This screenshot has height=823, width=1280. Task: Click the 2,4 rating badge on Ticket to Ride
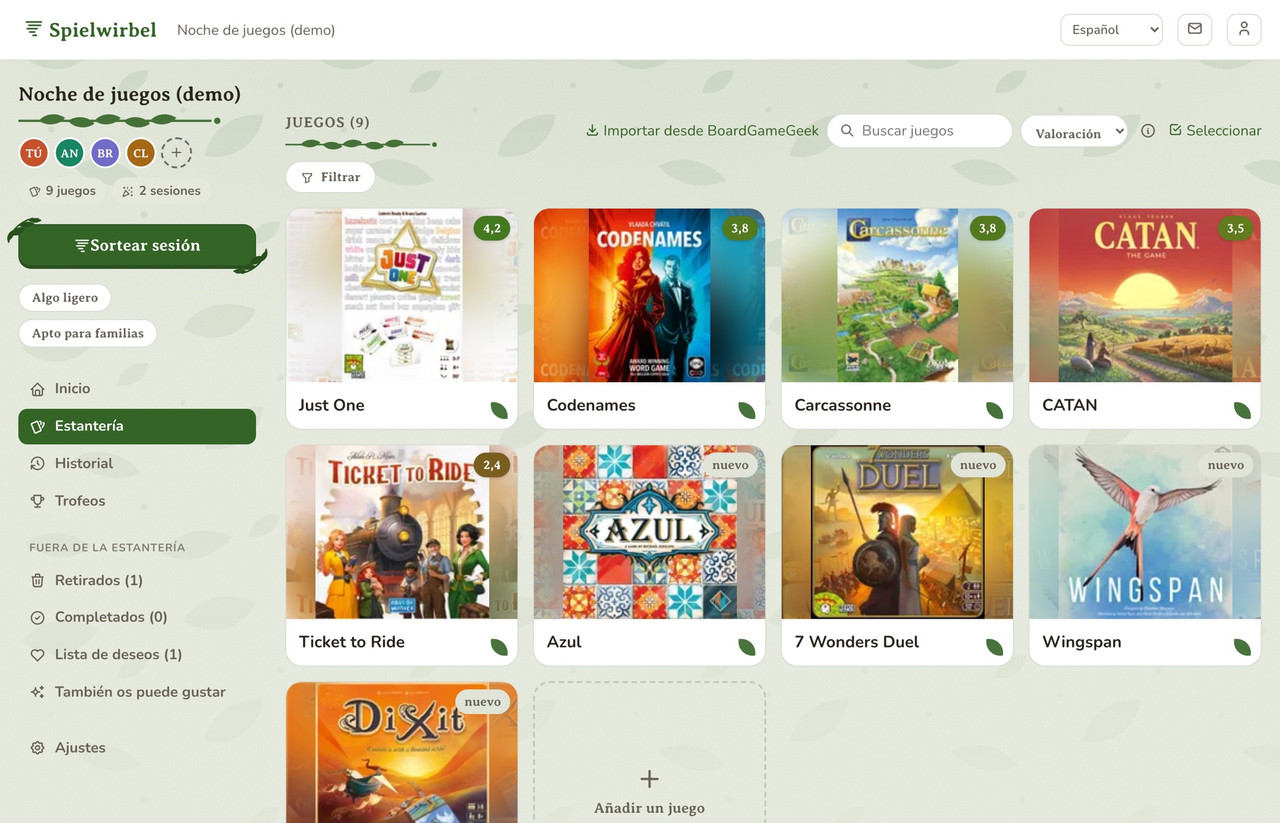492,465
